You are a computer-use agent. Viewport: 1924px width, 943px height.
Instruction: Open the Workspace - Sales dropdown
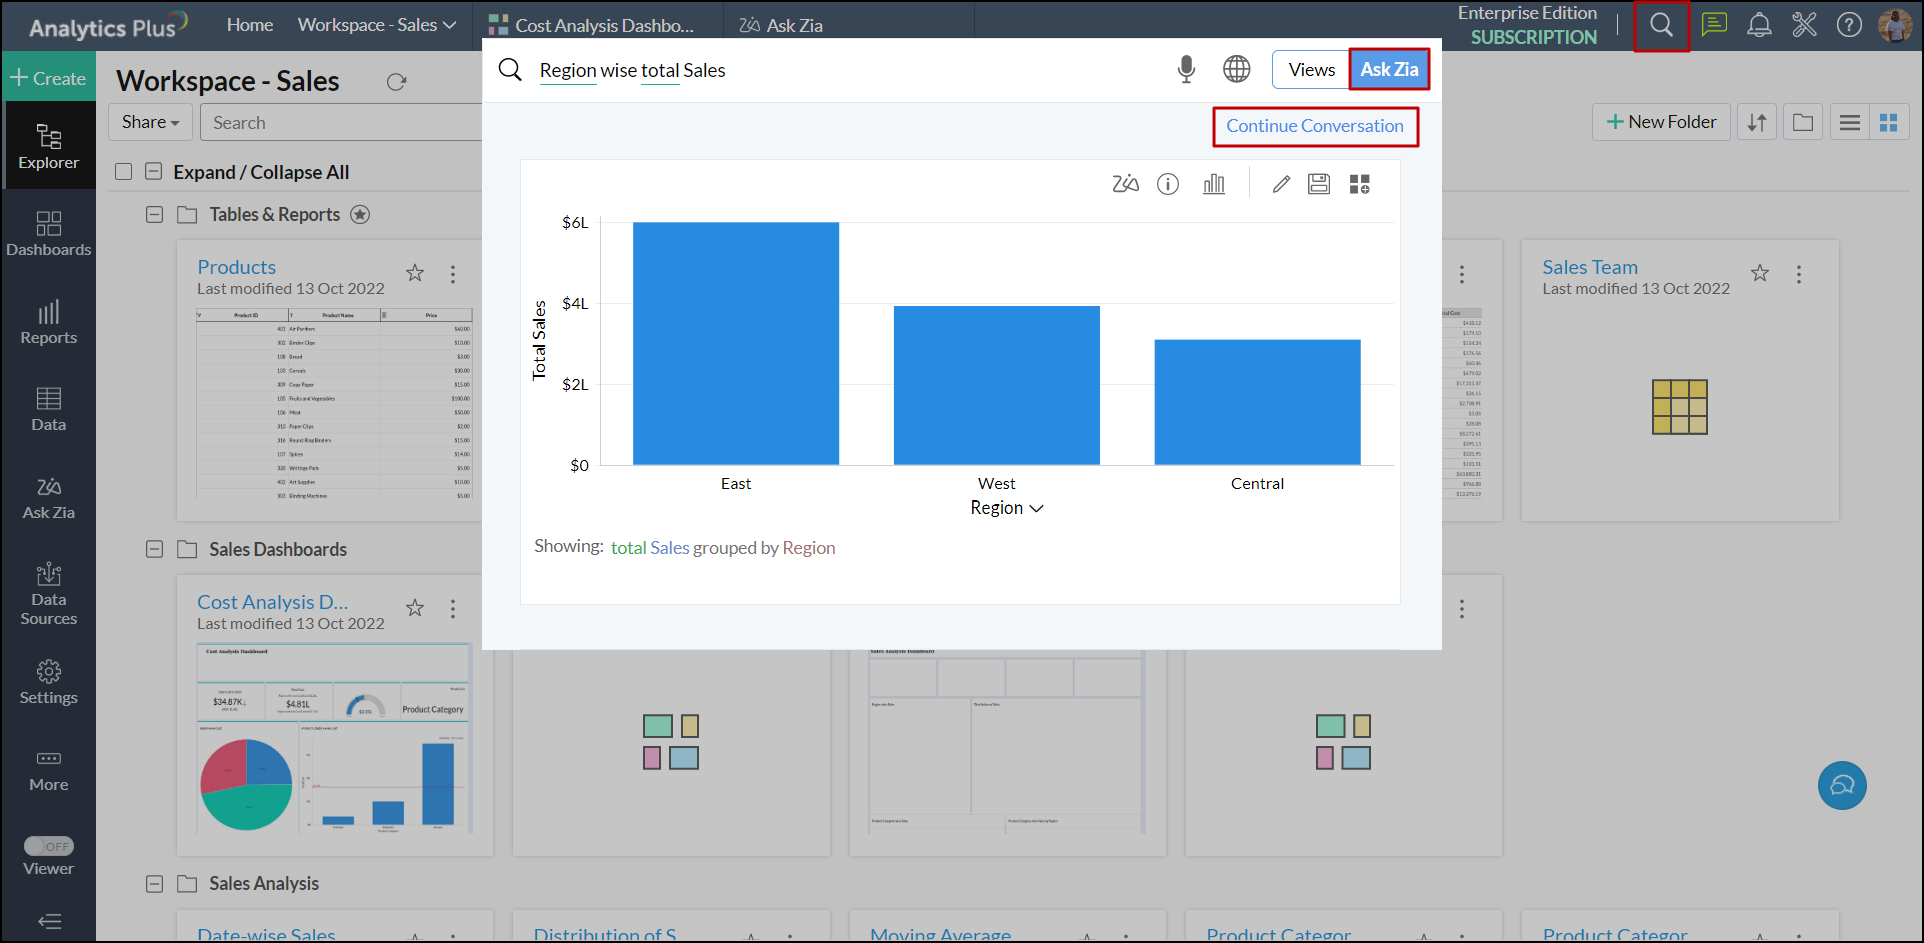tap(376, 25)
